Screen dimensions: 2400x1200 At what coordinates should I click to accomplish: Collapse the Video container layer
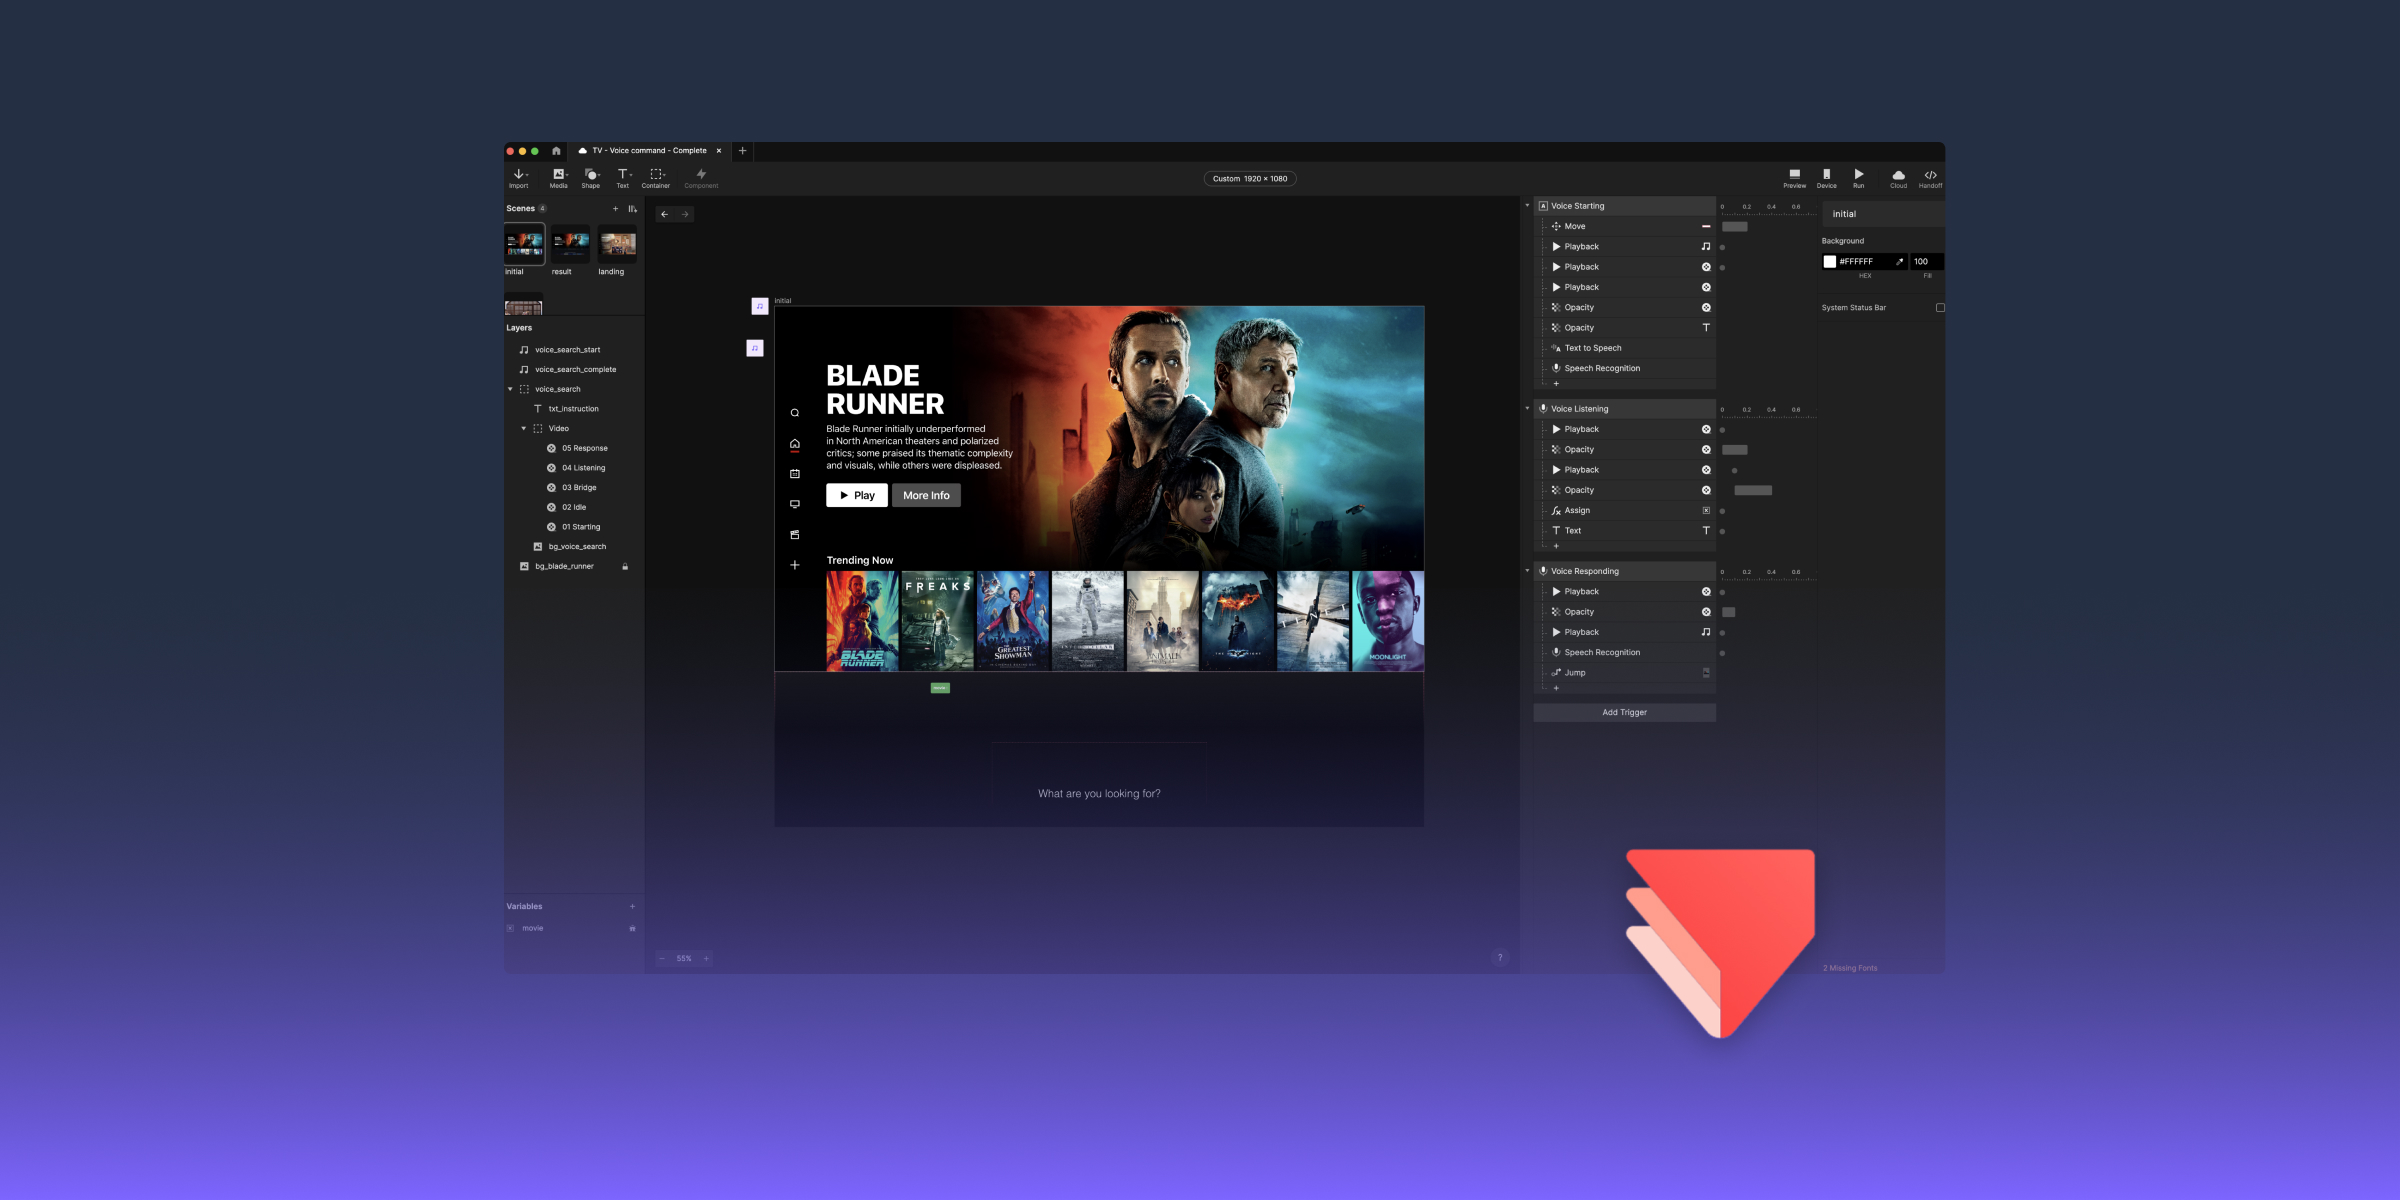click(x=523, y=429)
